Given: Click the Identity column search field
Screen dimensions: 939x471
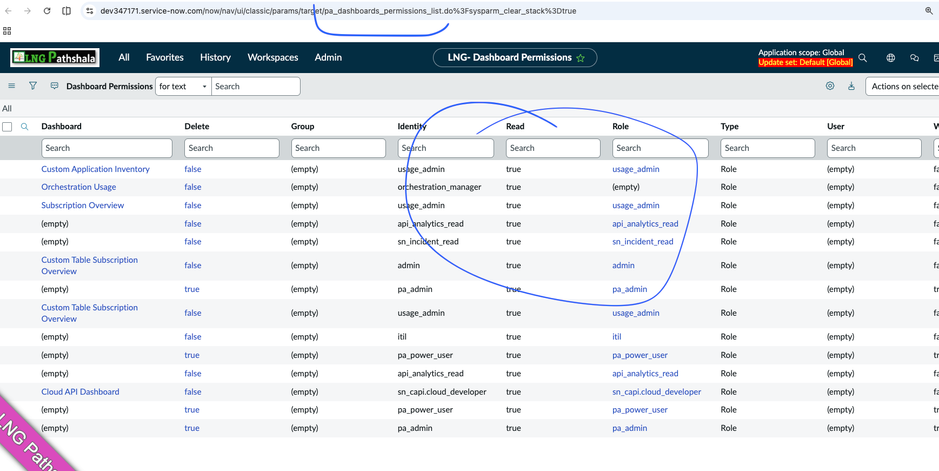Looking at the screenshot, I should 445,148.
